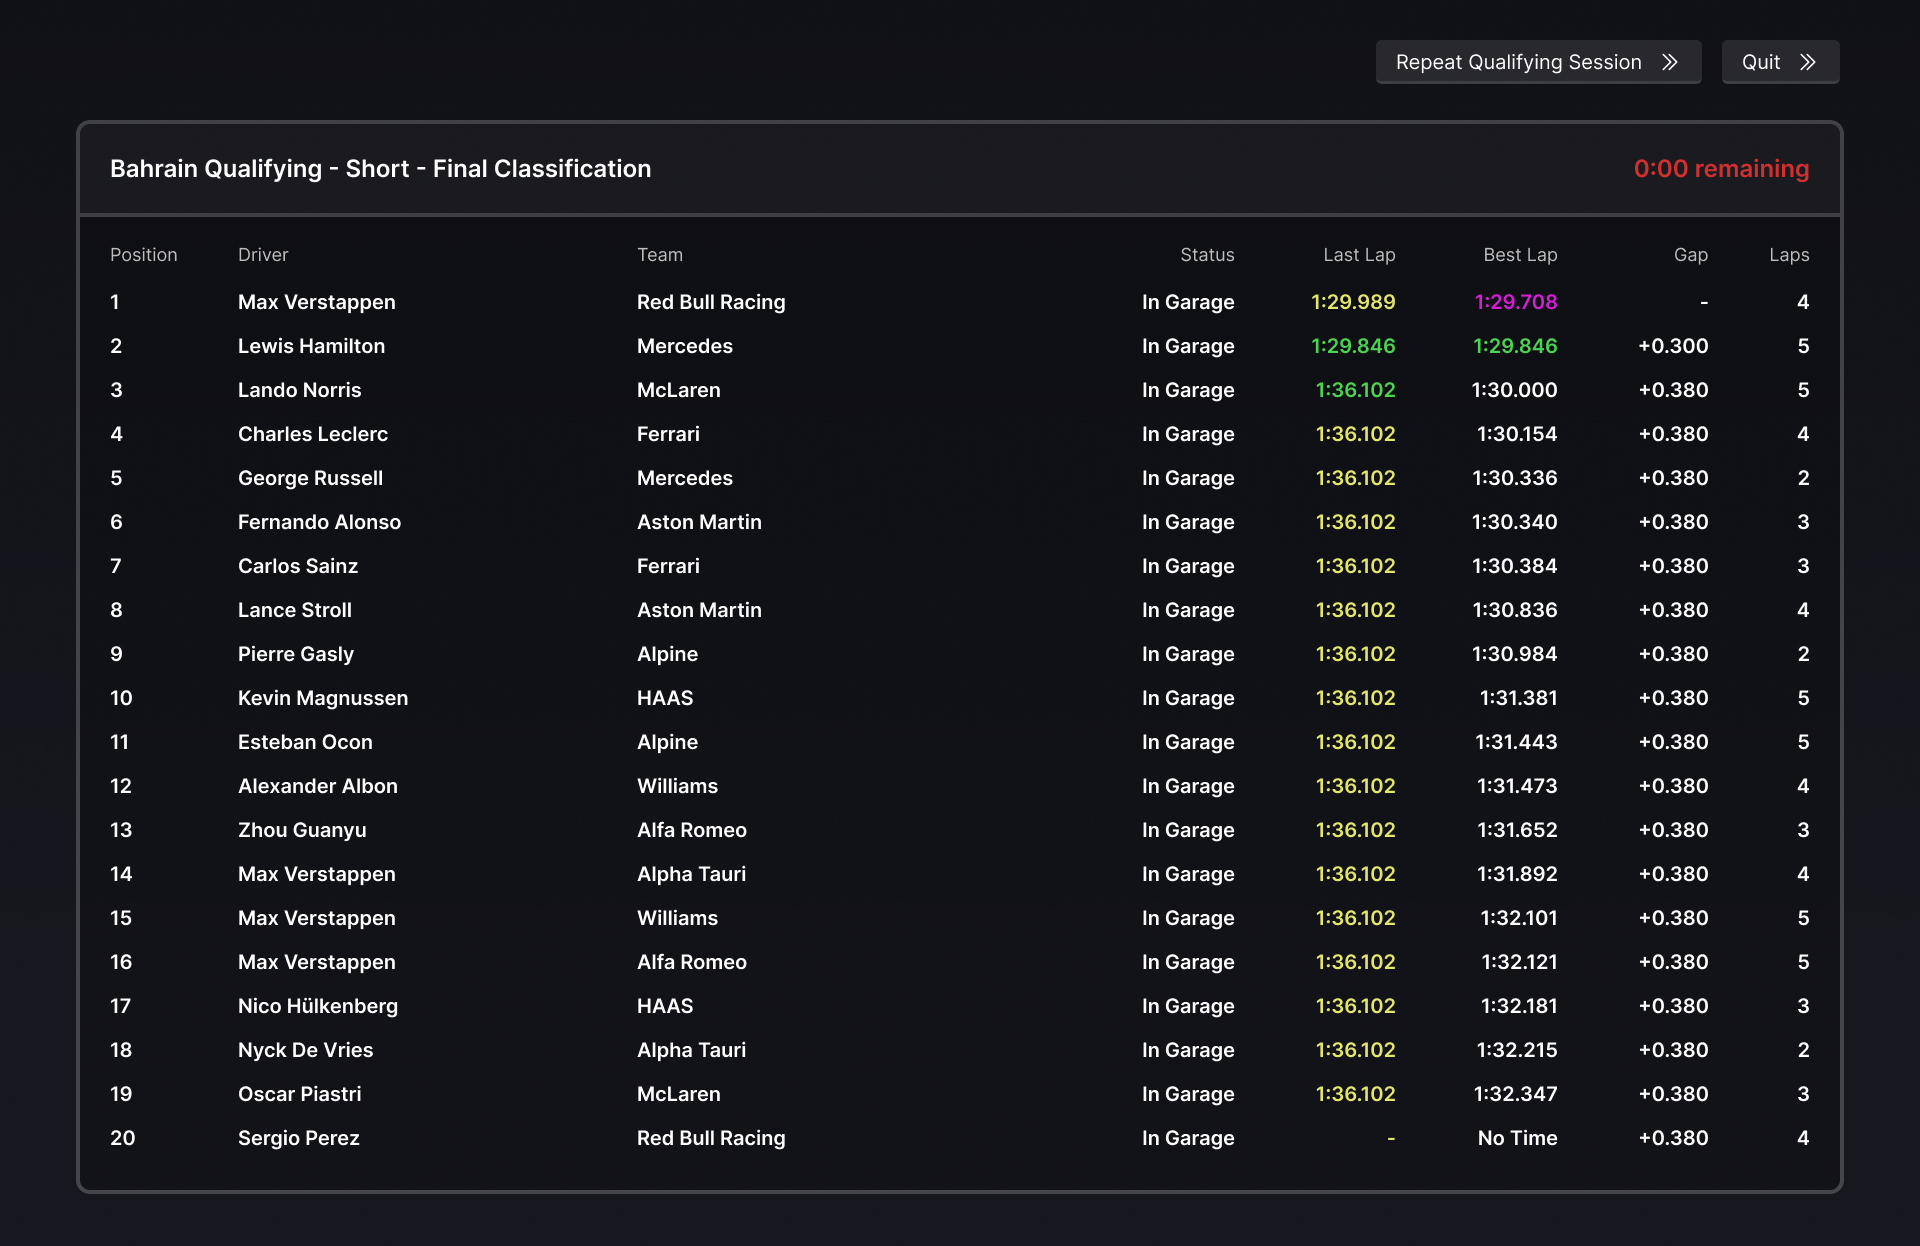The height and width of the screenshot is (1246, 1920).
Task: Select Lando Norris driver name
Action: point(299,390)
